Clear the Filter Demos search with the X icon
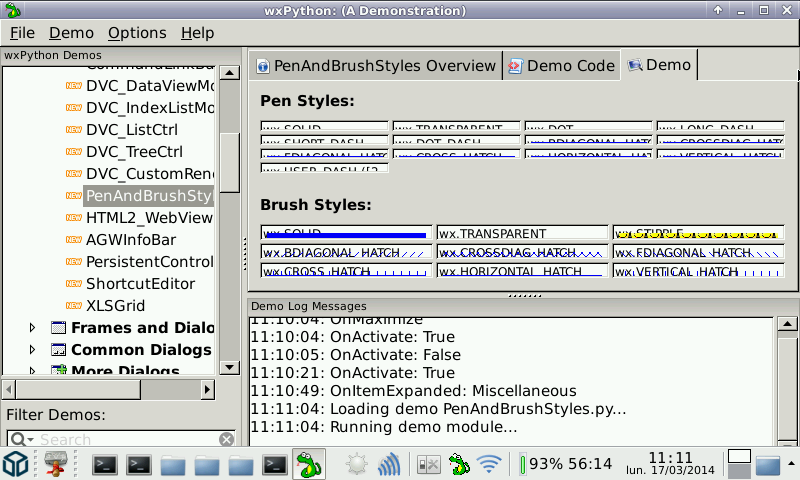The width and height of the screenshot is (800, 480). (227, 439)
